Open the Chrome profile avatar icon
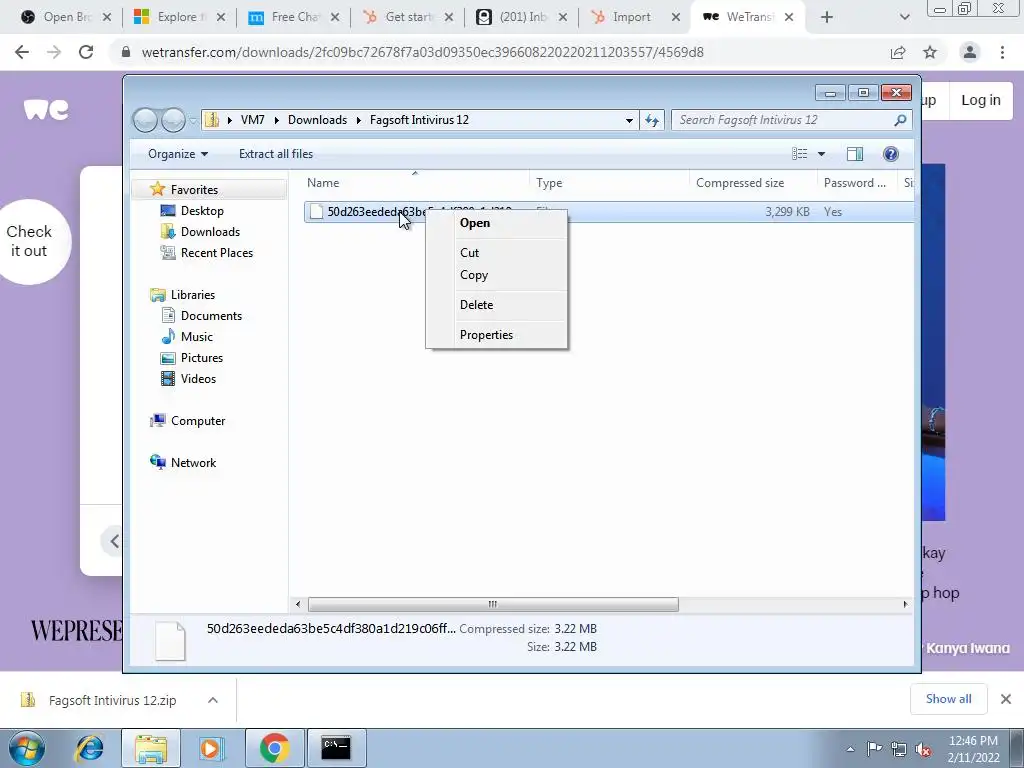Image resolution: width=1024 pixels, height=768 pixels. [x=970, y=52]
